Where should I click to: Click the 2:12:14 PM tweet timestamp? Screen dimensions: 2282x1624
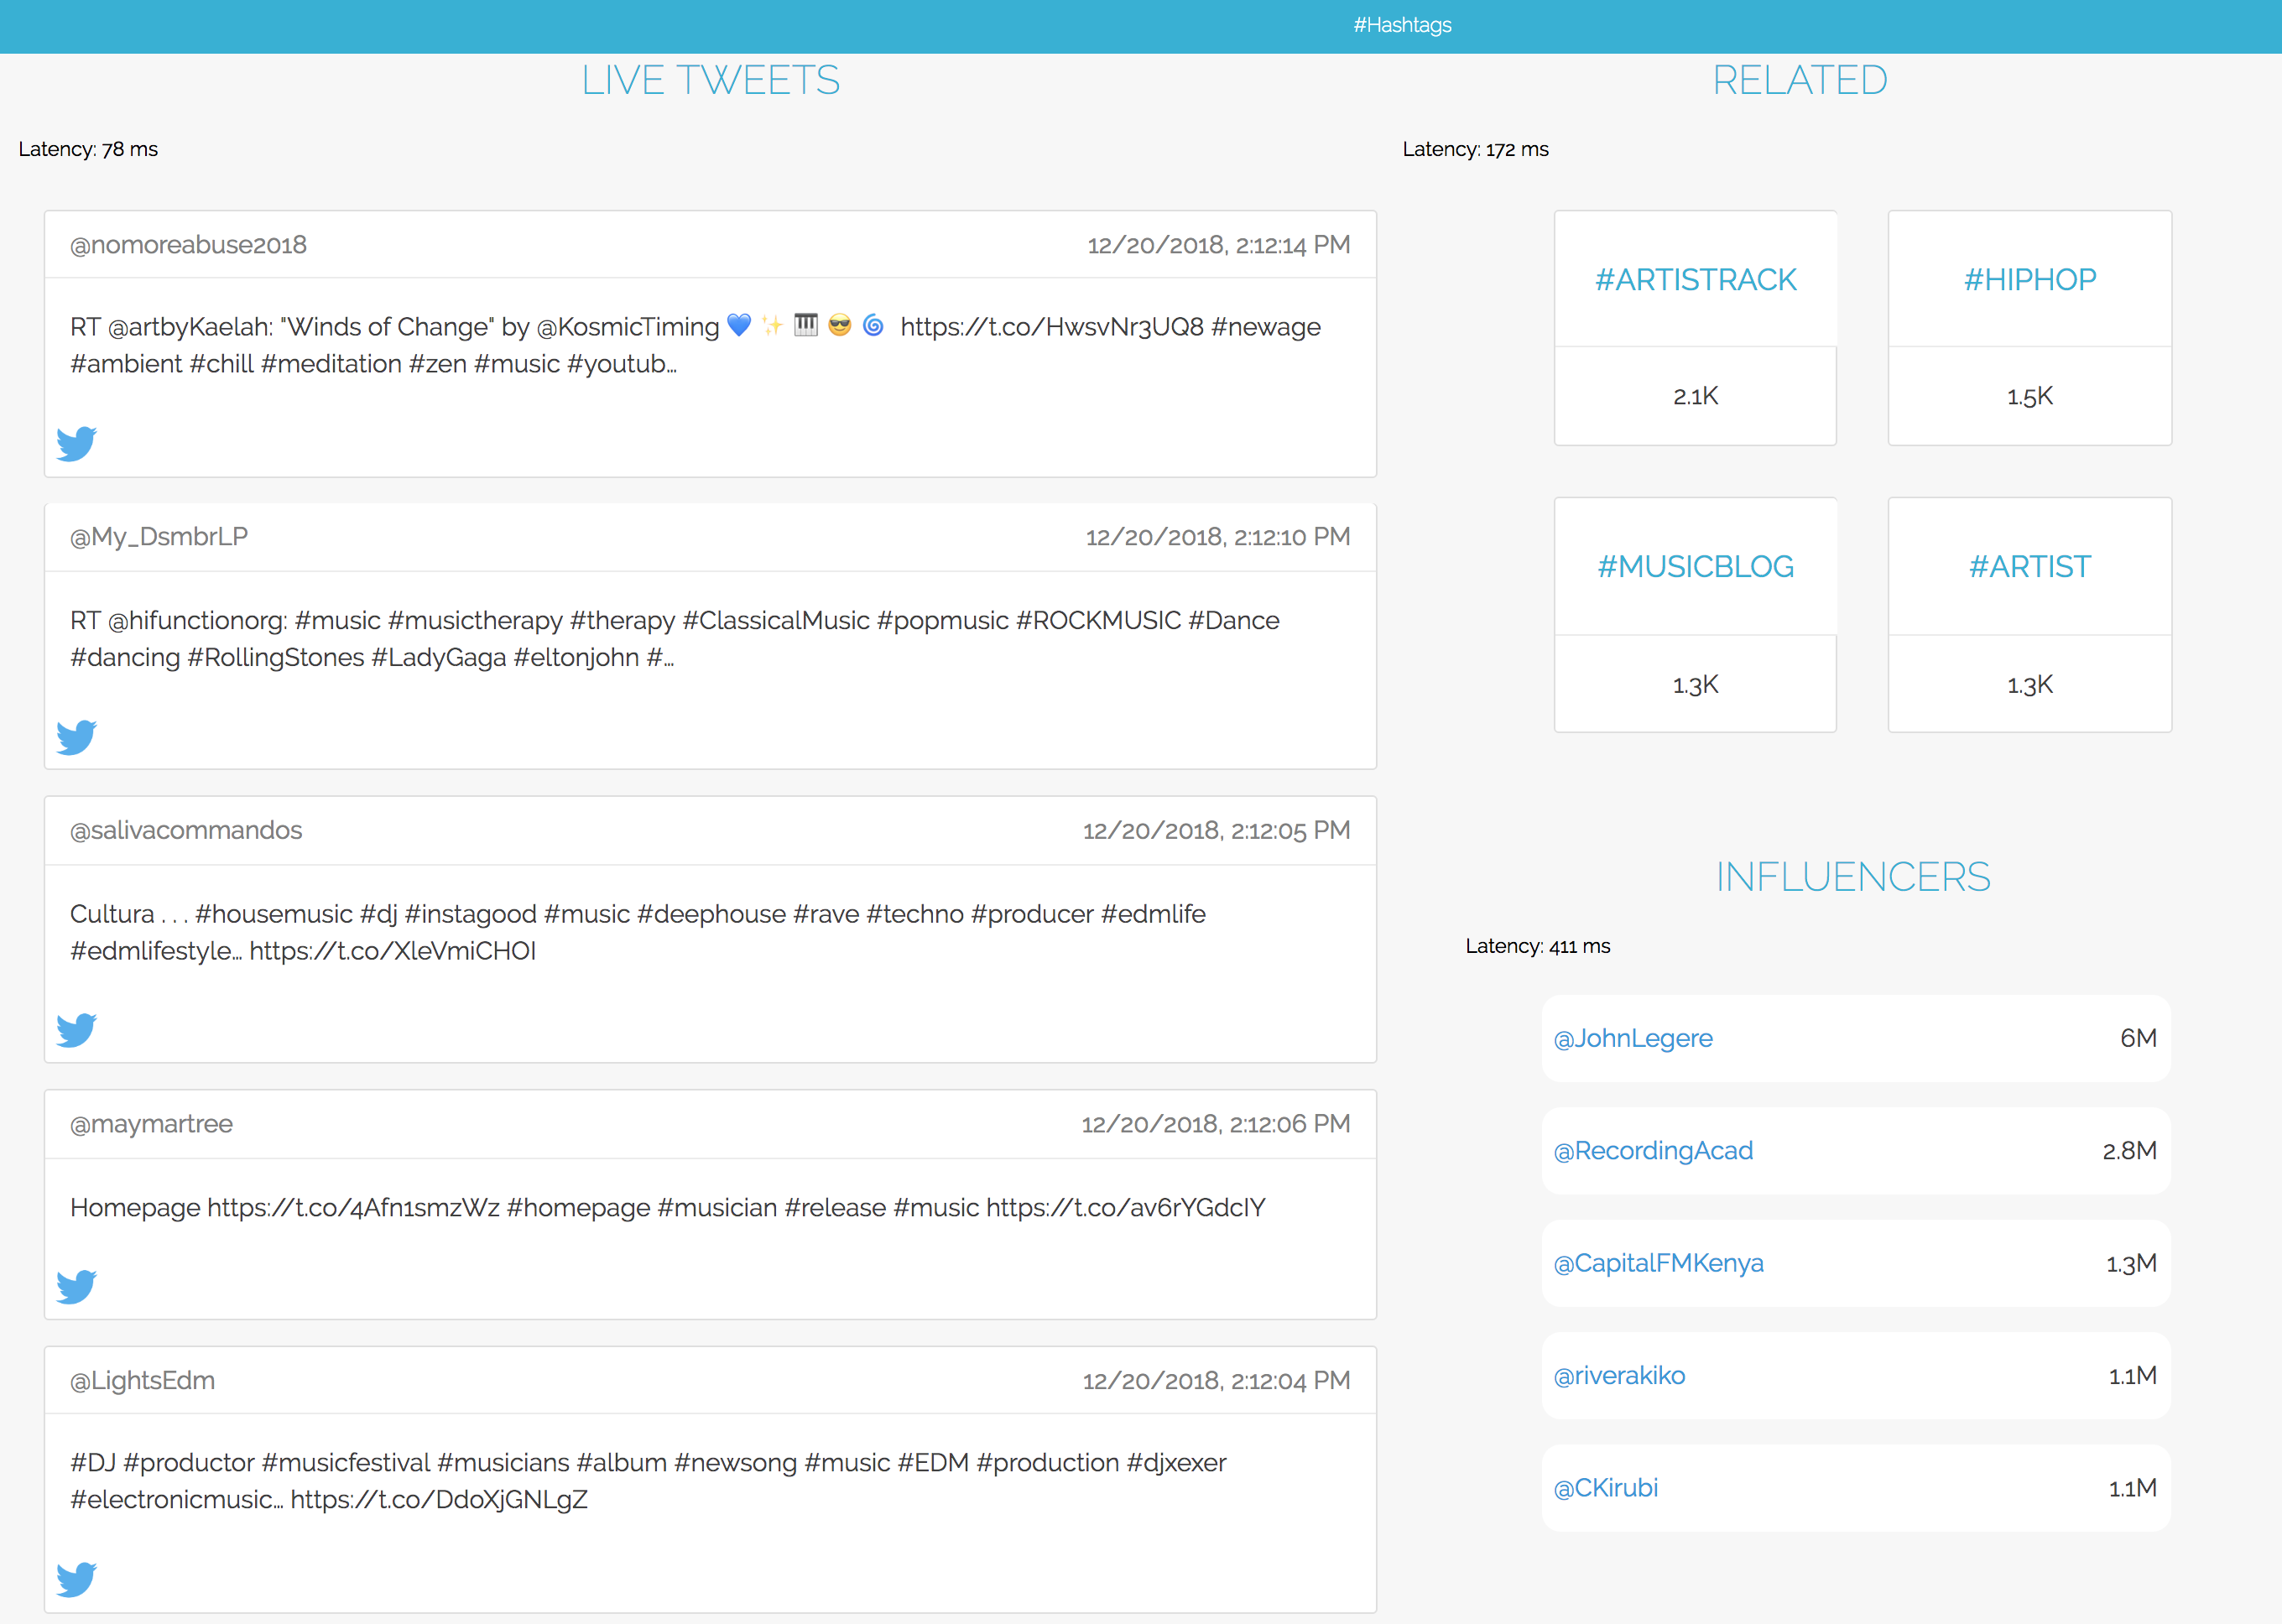tap(1219, 245)
